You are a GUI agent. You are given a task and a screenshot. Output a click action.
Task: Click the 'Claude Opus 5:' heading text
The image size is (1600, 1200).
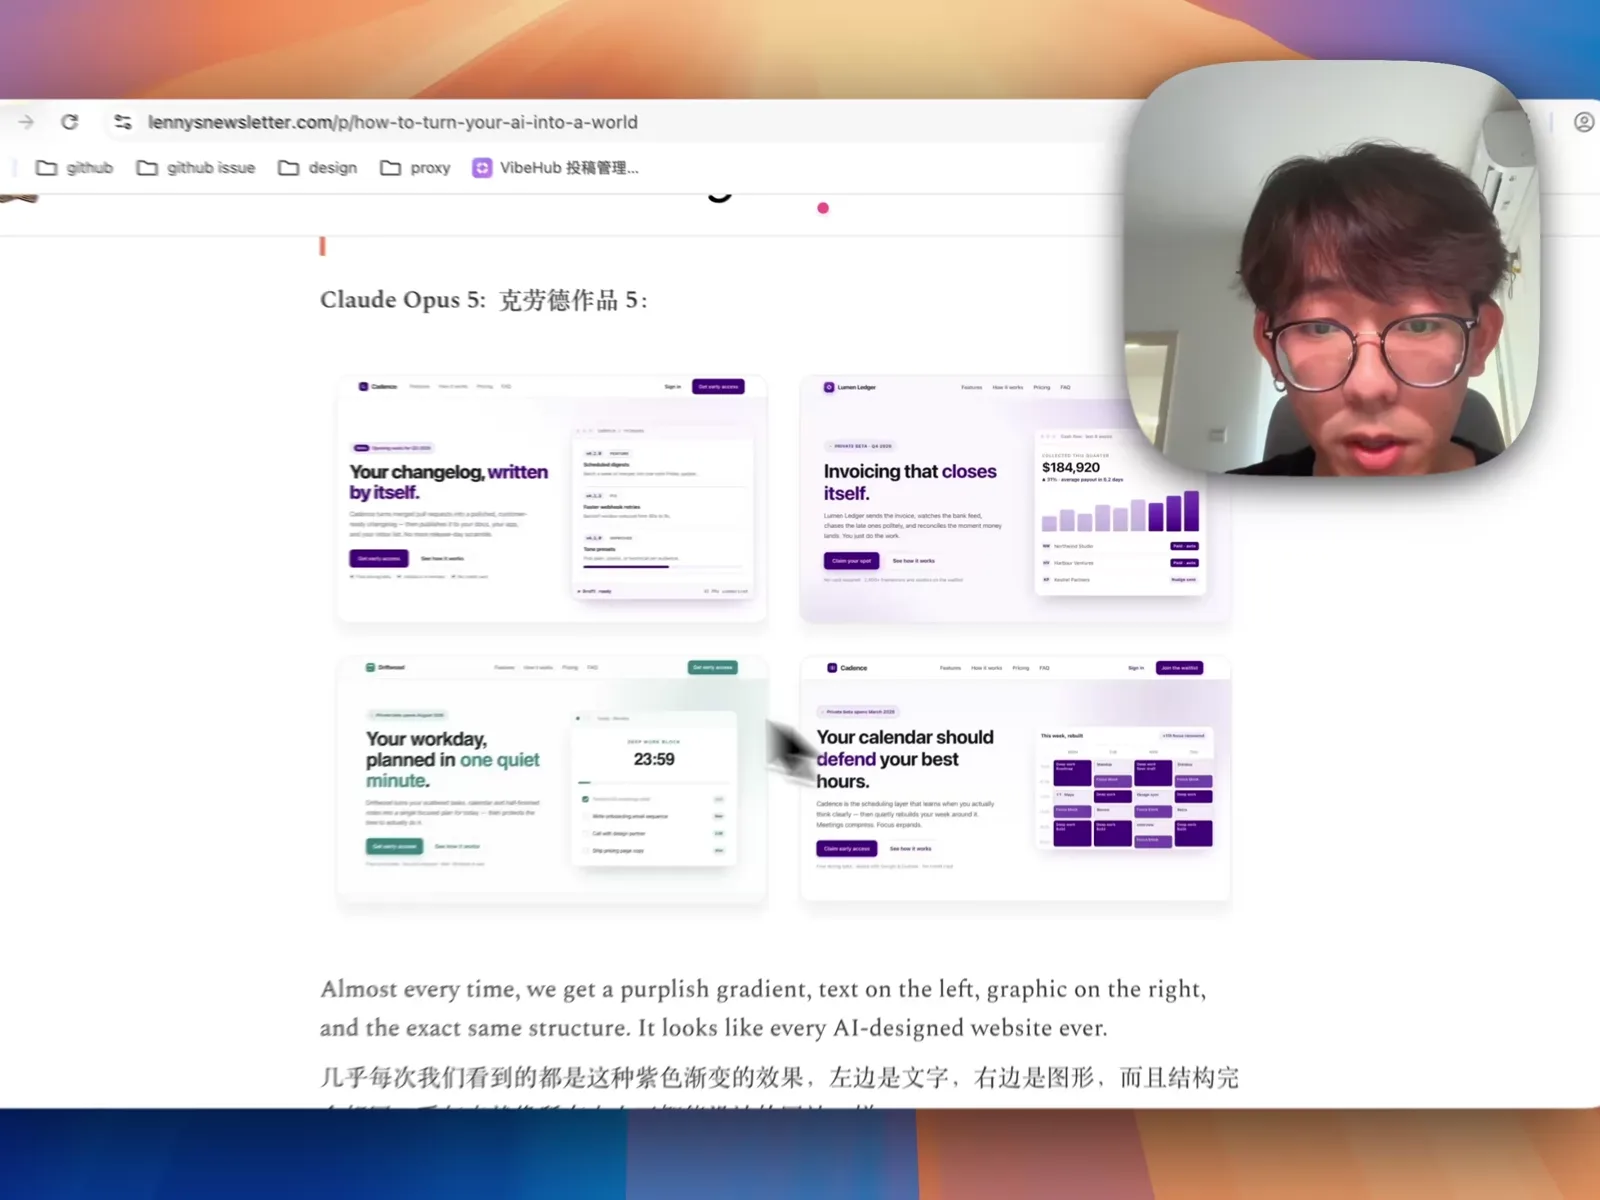pos(403,300)
